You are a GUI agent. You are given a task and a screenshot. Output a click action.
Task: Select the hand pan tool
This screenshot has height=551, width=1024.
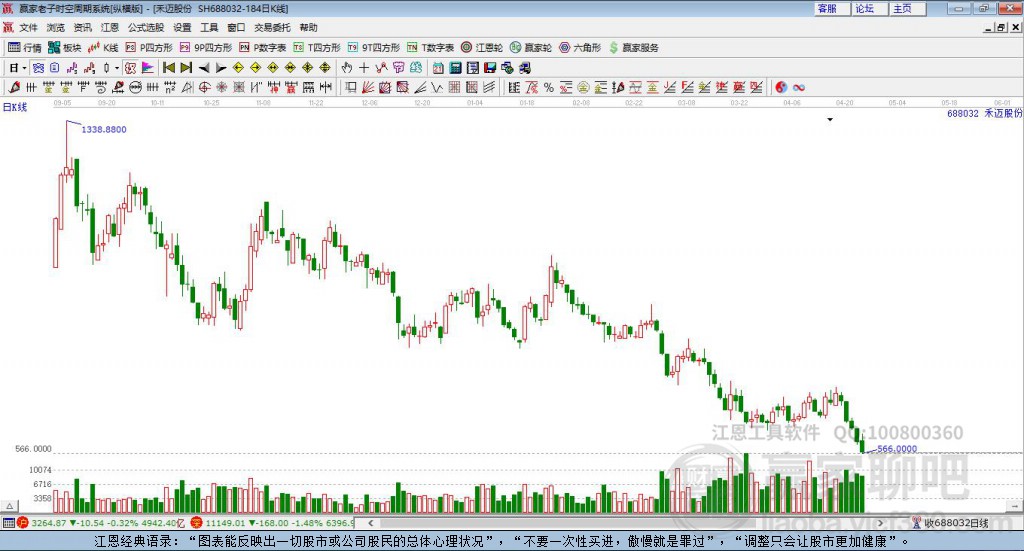(347, 68)
